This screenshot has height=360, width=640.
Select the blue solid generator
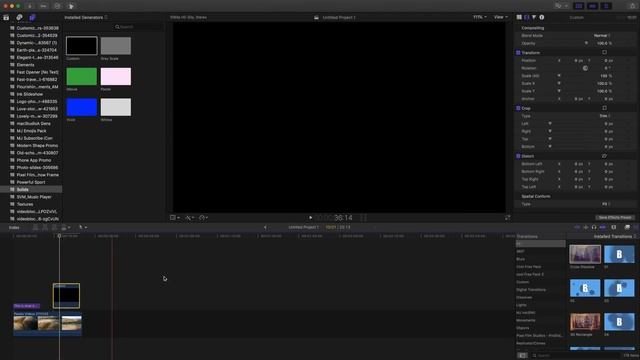click(x=82, y=107)
